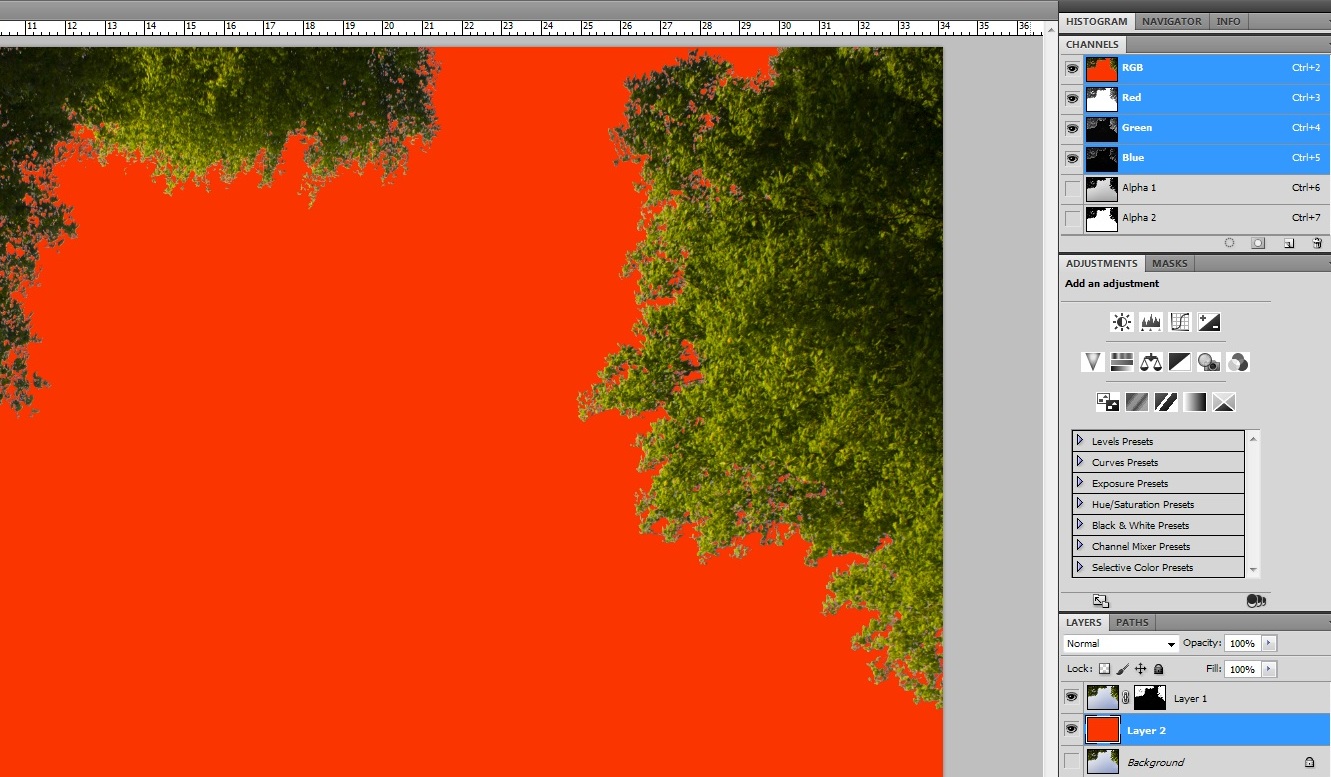Click the mask link icon on Layer 1
The width and height of the screenshot is (1331, 777).
(1125, 698)
